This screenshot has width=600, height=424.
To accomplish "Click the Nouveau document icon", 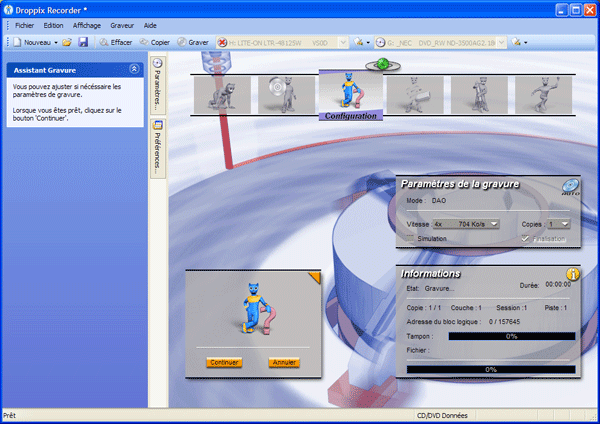I will [x=17, y=42].
